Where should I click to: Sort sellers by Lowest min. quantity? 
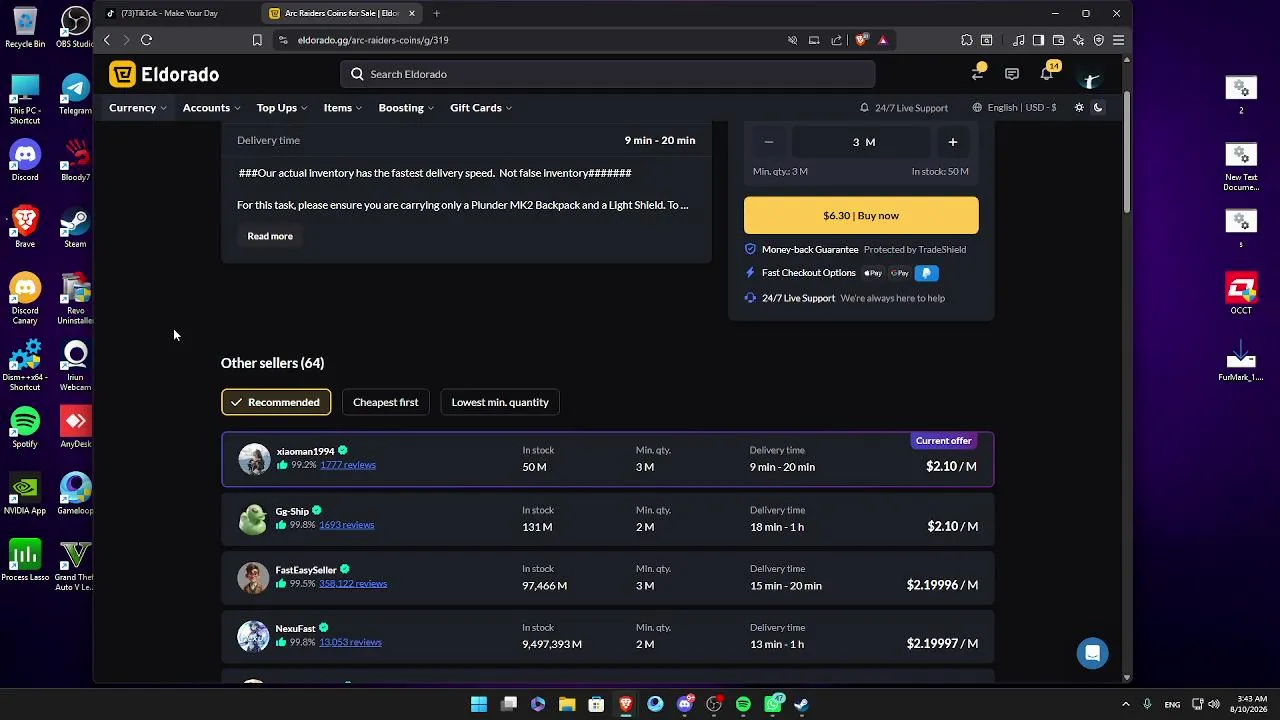(500, 402)
